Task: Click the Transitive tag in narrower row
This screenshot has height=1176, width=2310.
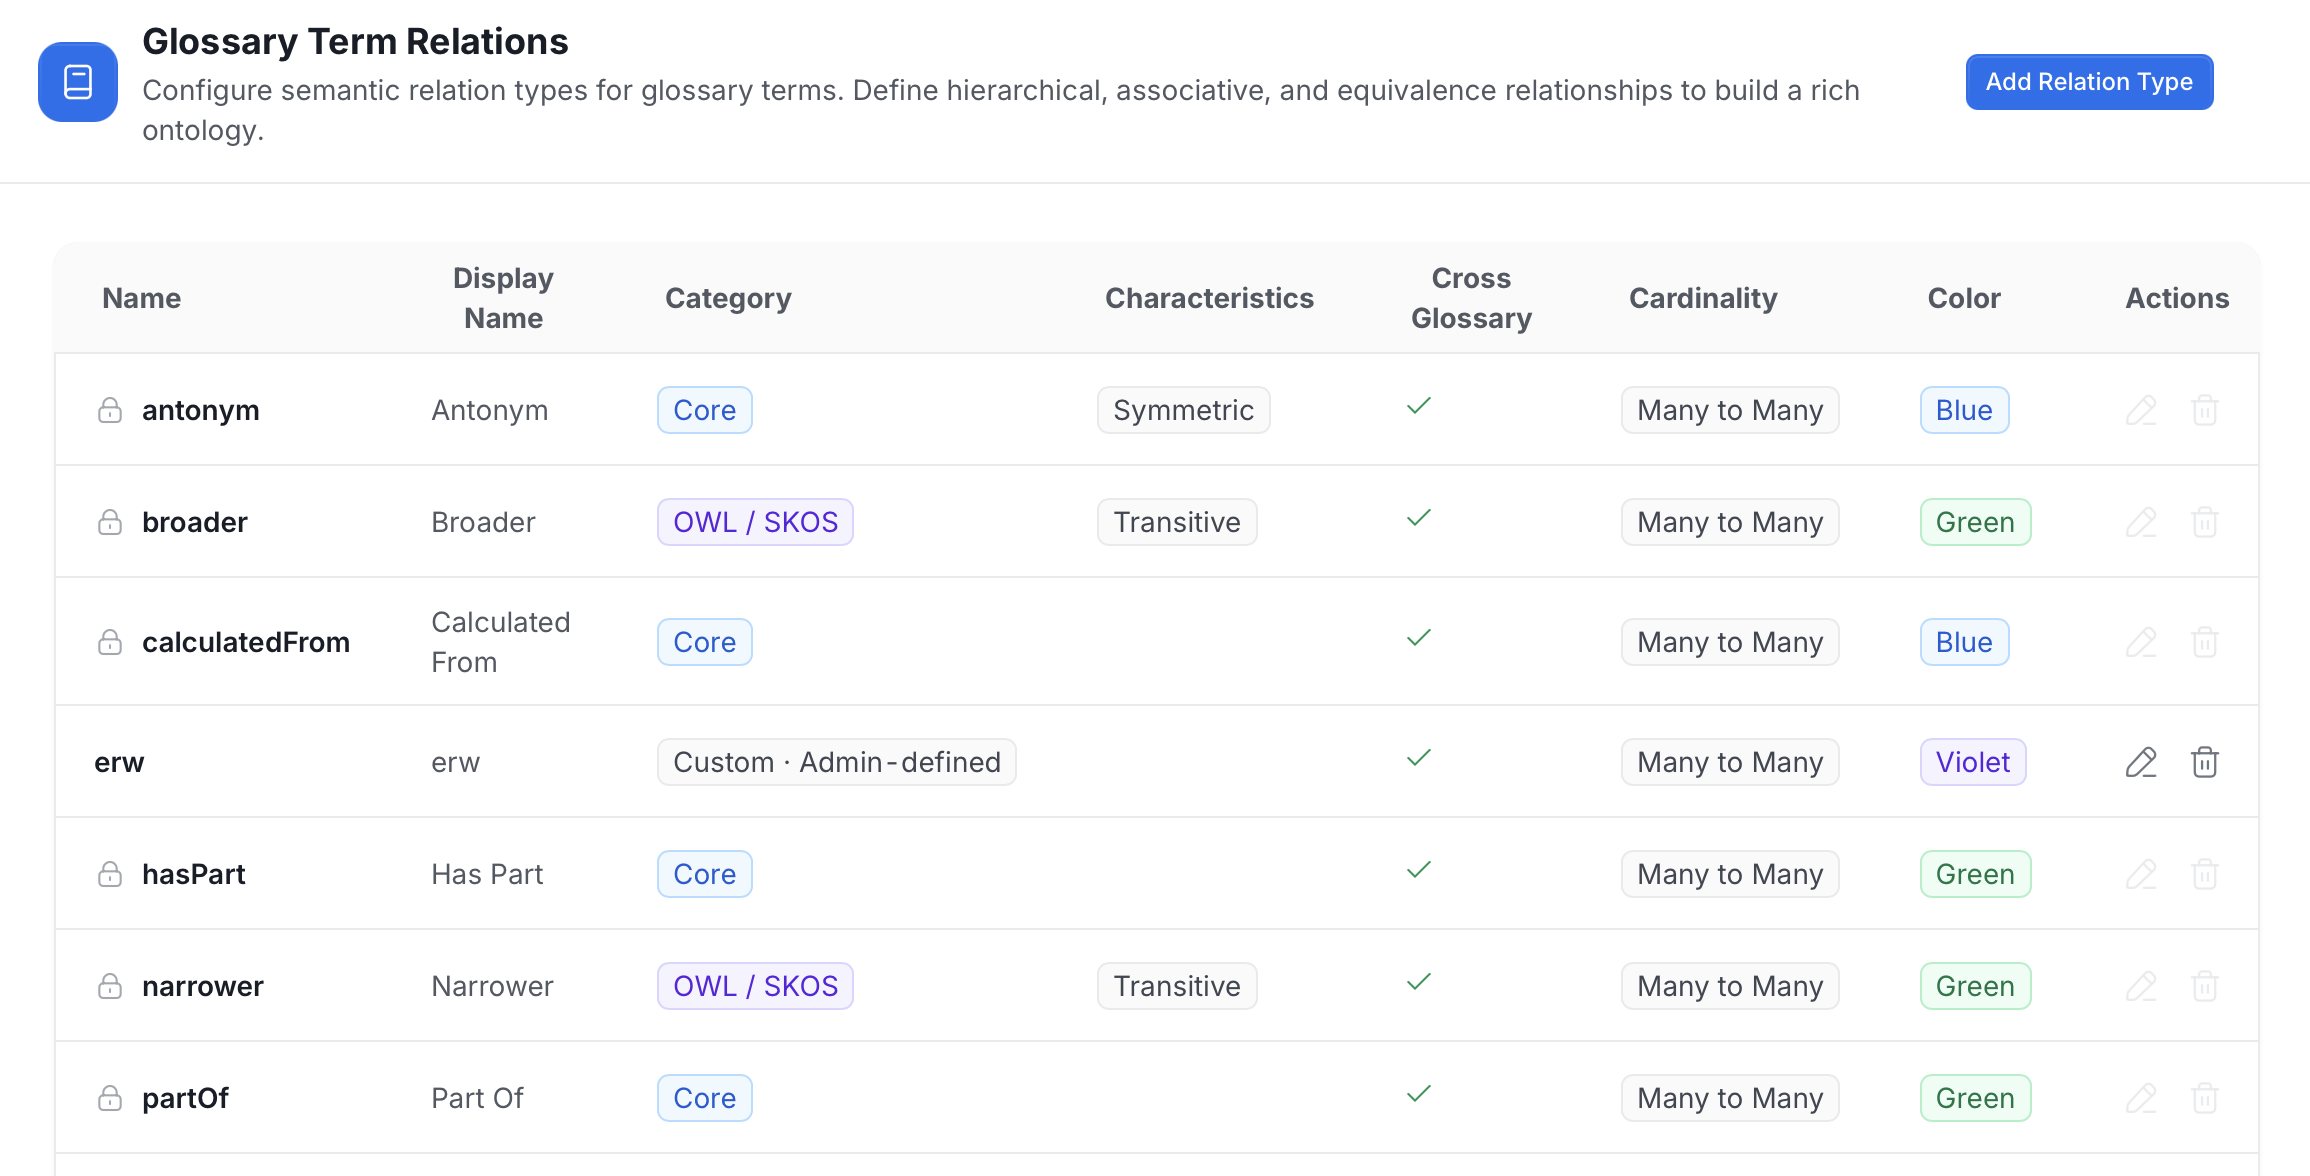Action: [1177, 986]
